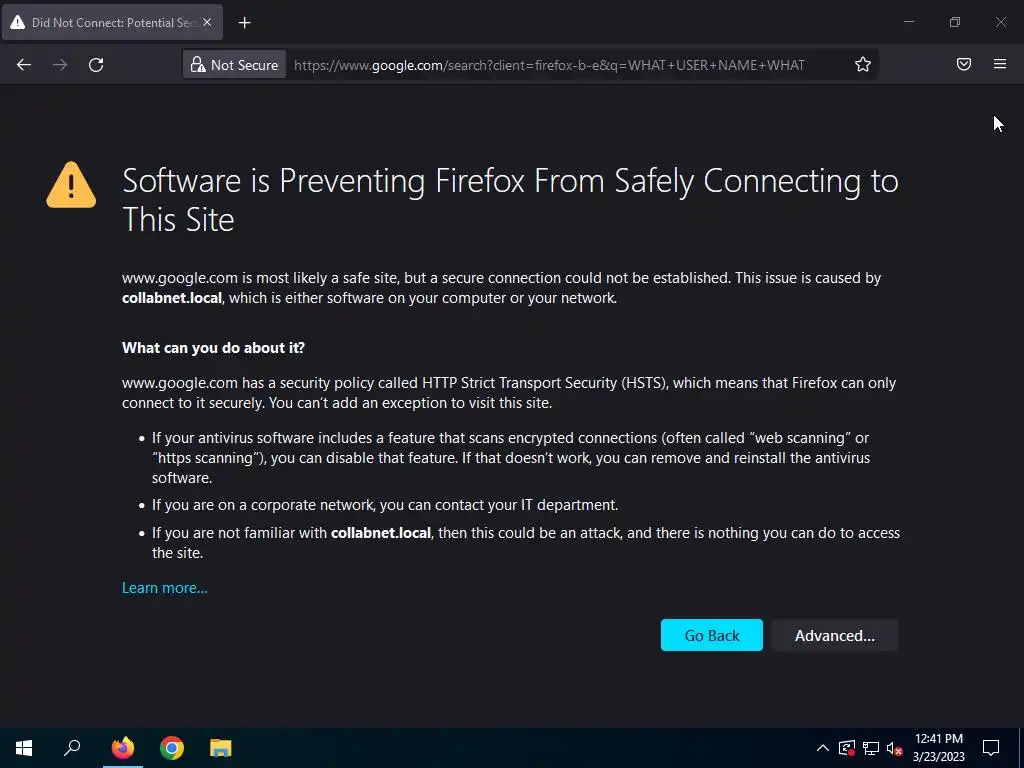This screenshot has width=1024, height=768.
Task: Open the Save to Pocket icon
Action: 963,64
